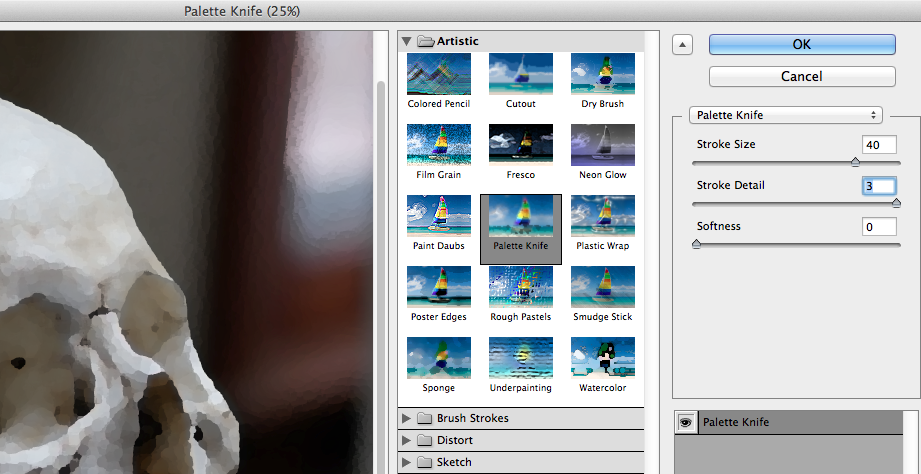
Task: Select the Cutout filter thumbnail
Action: click(x=520, y=74)
